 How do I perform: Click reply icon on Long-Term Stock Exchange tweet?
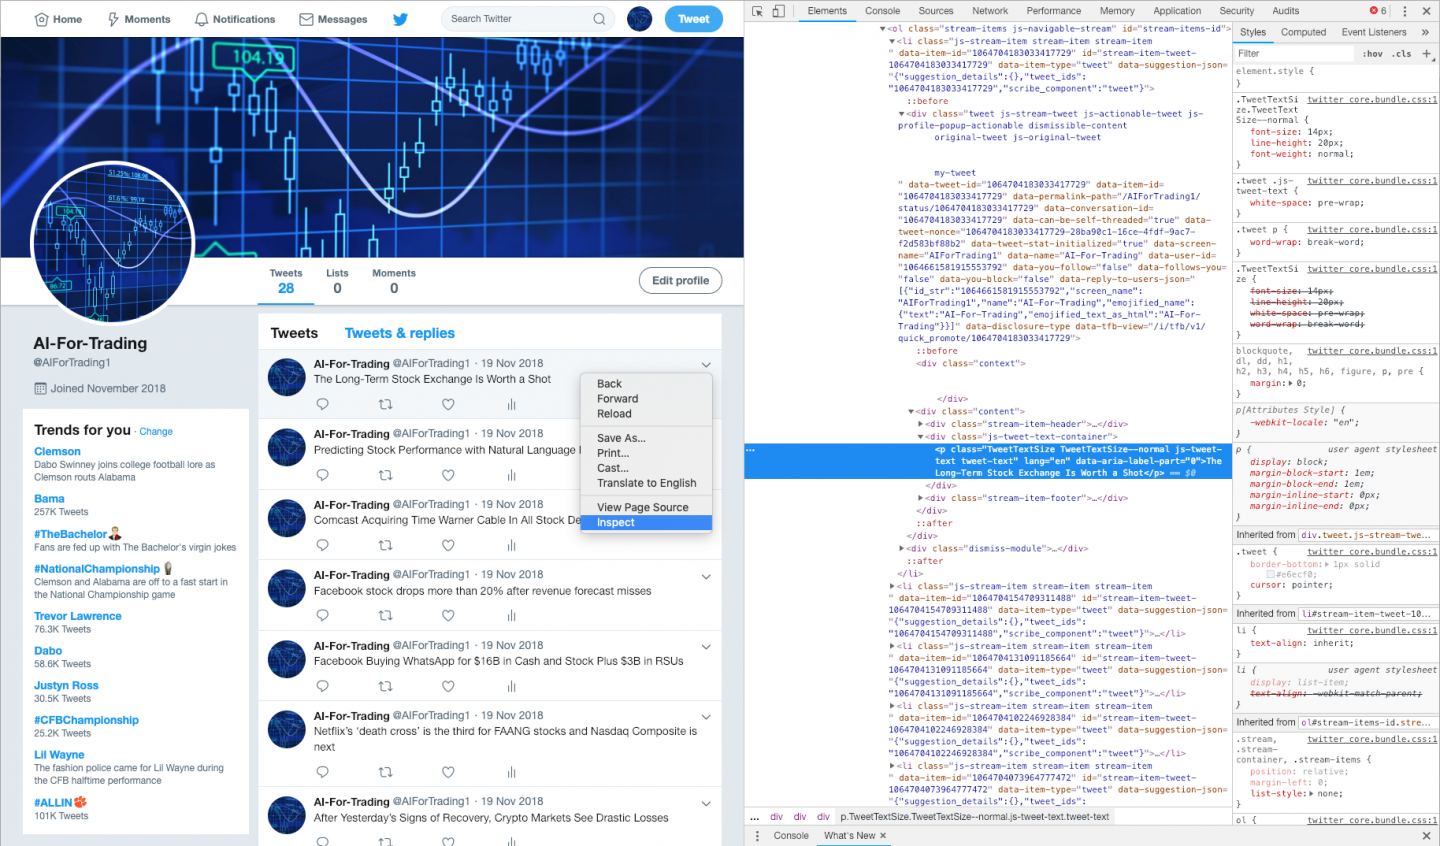[322, 405]
